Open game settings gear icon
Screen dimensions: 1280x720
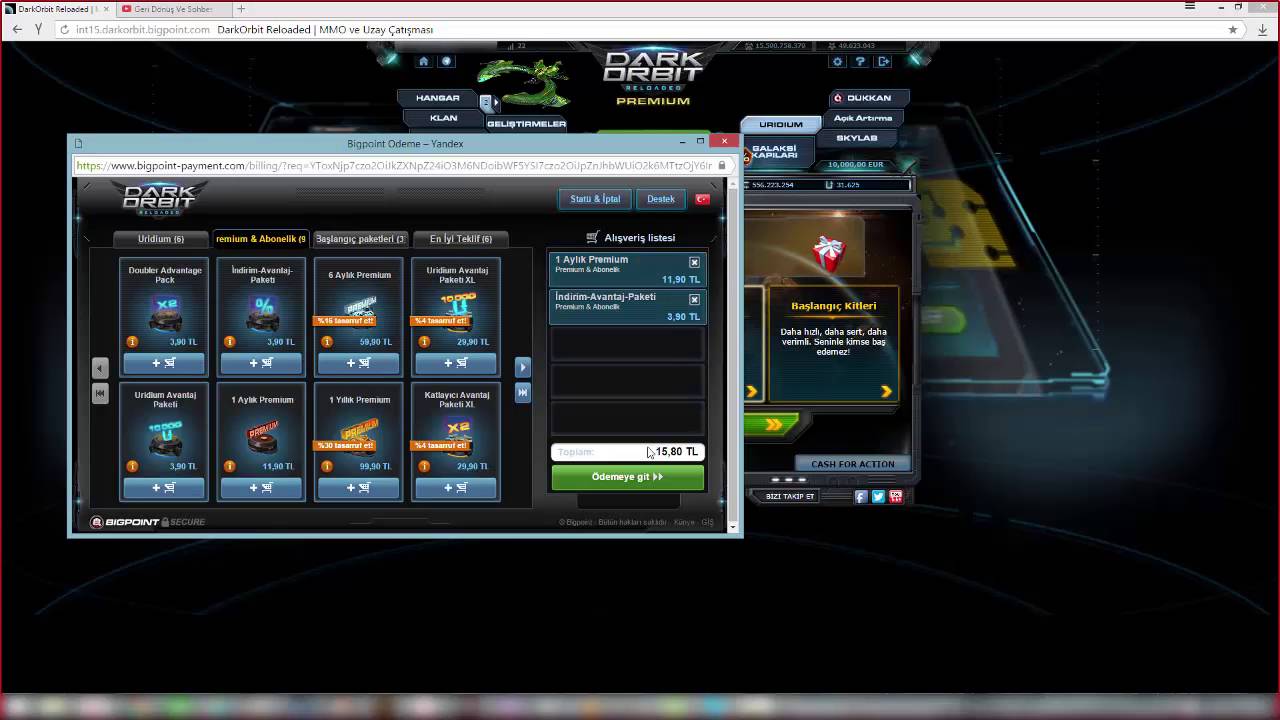point(838,61)
